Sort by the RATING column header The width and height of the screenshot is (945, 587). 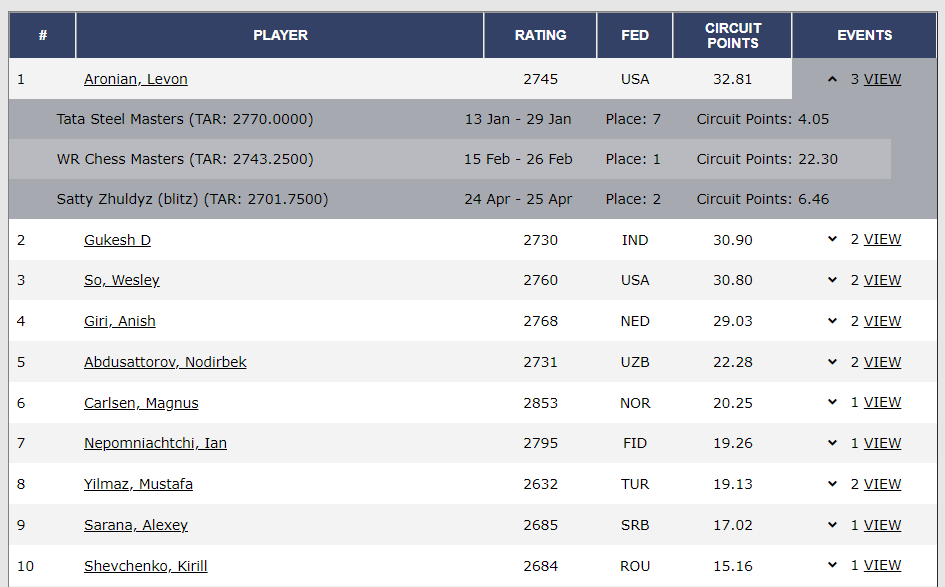540,35
